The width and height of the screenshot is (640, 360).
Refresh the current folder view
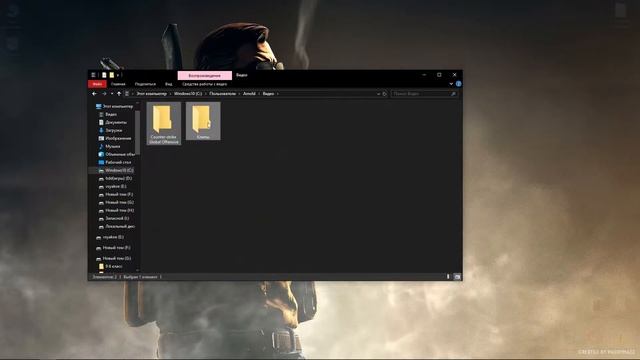(x=384, y=94)
